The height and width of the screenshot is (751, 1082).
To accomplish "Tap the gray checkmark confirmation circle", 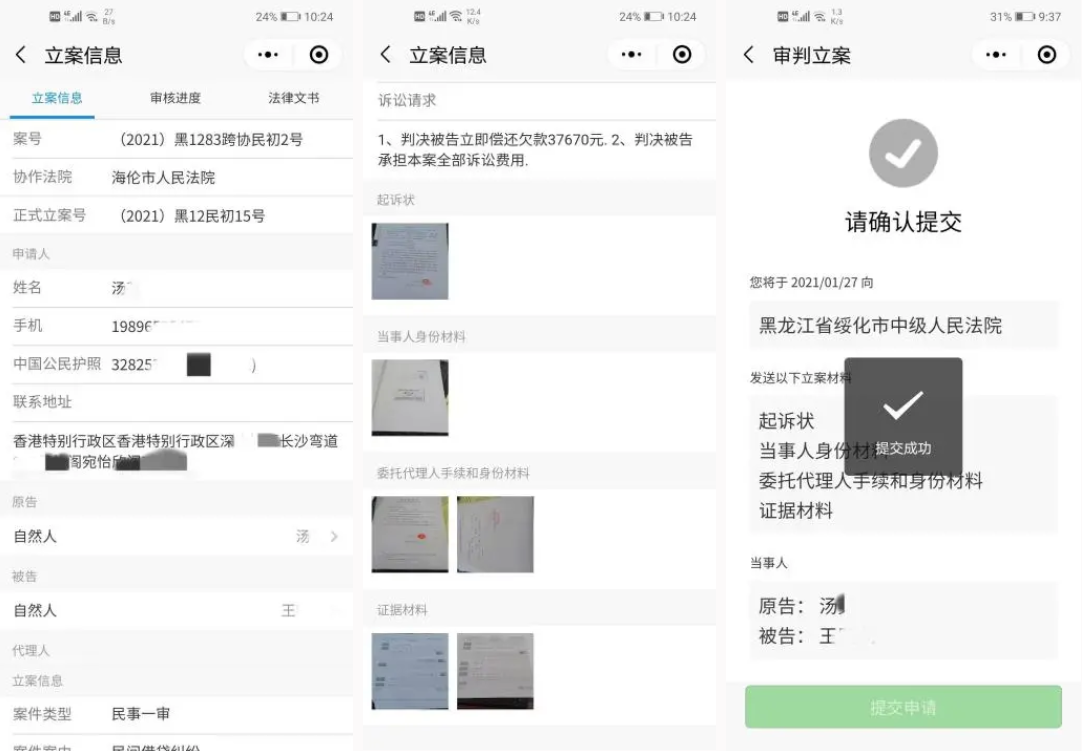I will coord(903,153).
